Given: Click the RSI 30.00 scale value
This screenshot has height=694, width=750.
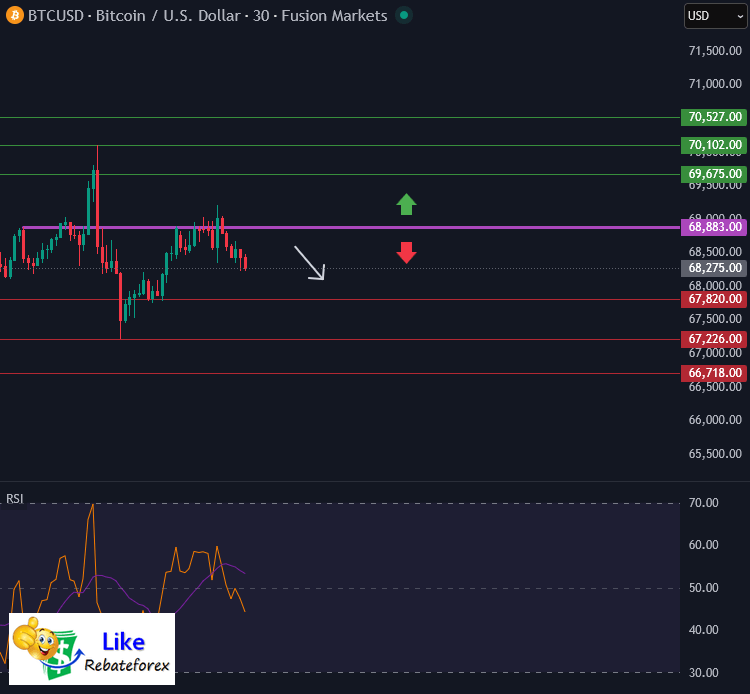Looking at the screenshot, I should (704, 672).
